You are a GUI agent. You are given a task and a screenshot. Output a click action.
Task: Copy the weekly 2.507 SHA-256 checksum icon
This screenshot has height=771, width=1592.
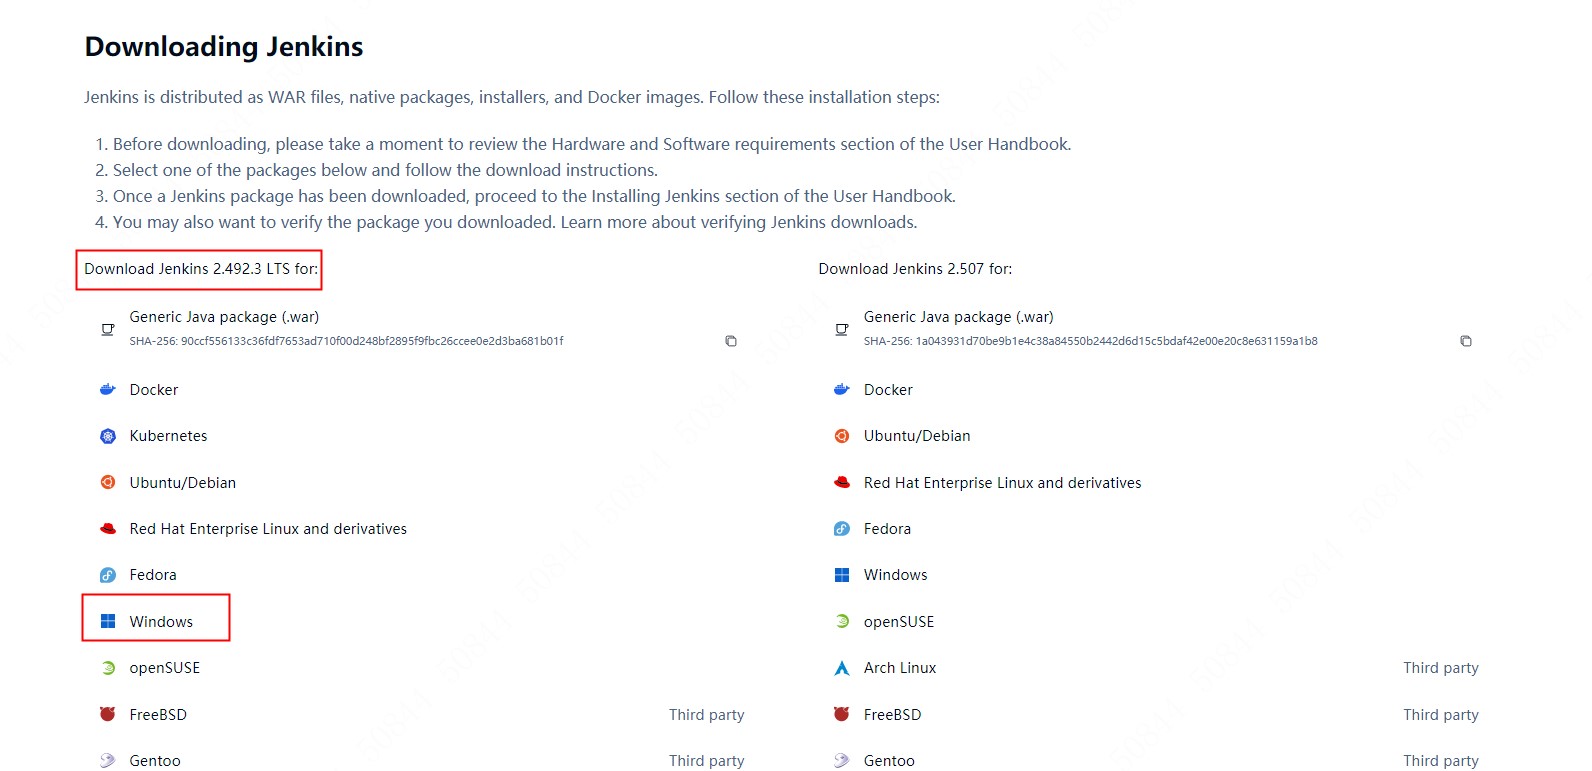click(x=1466, y=341)
